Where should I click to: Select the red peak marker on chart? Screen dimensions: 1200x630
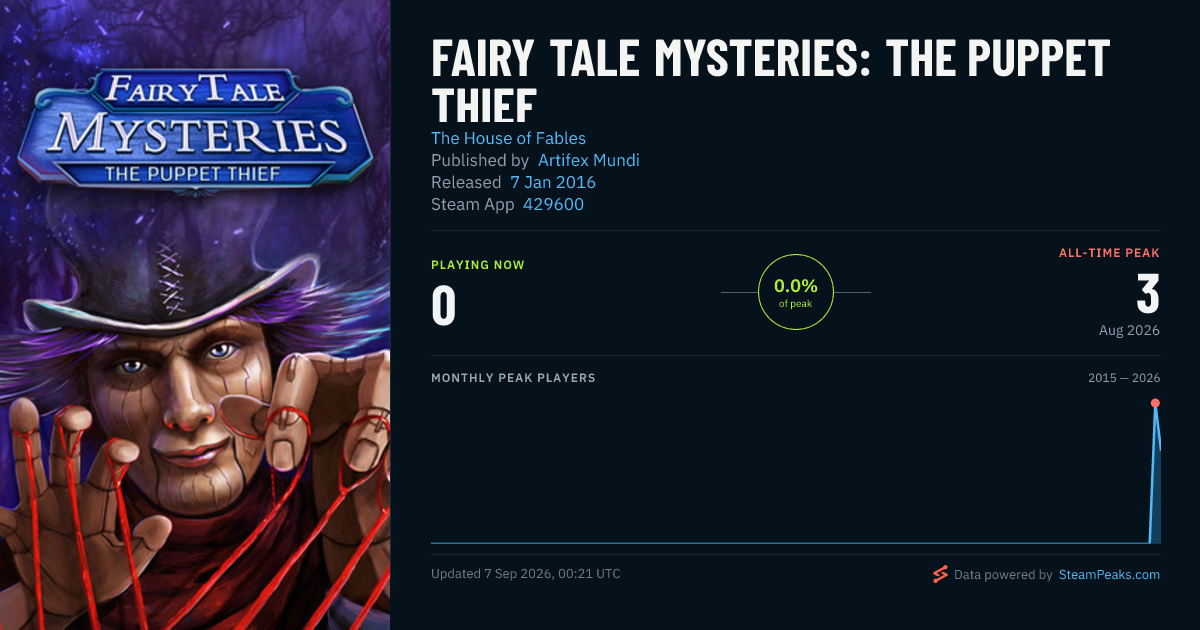(x=1155, y=403)
